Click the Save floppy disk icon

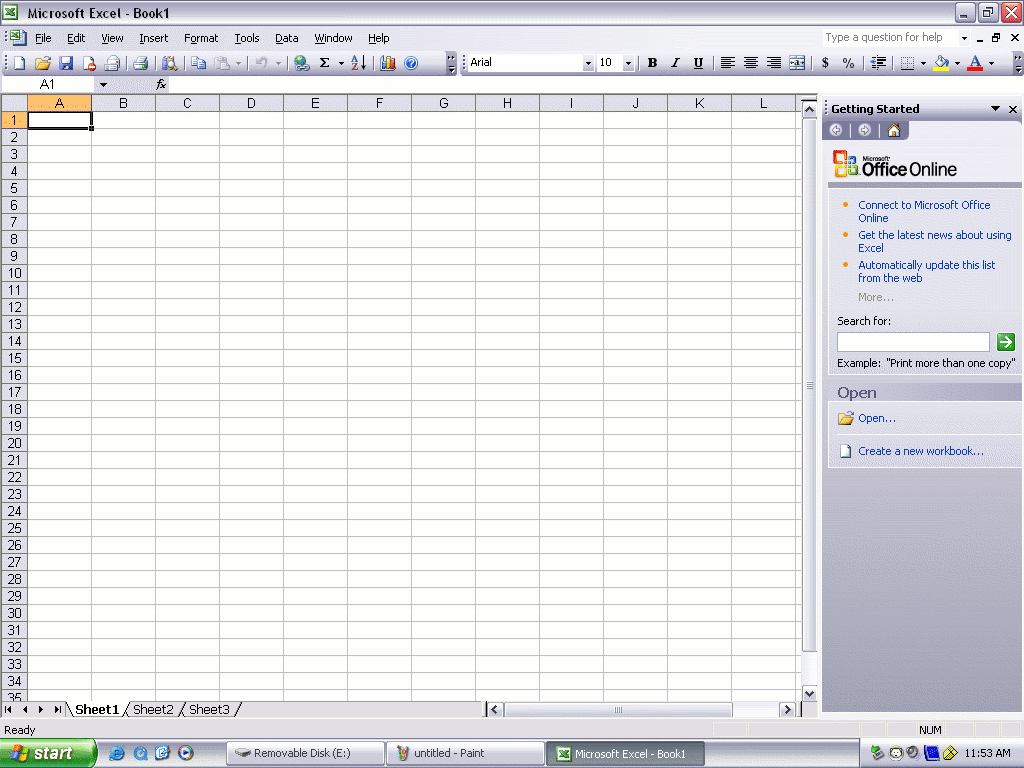(x=66, y=63)
